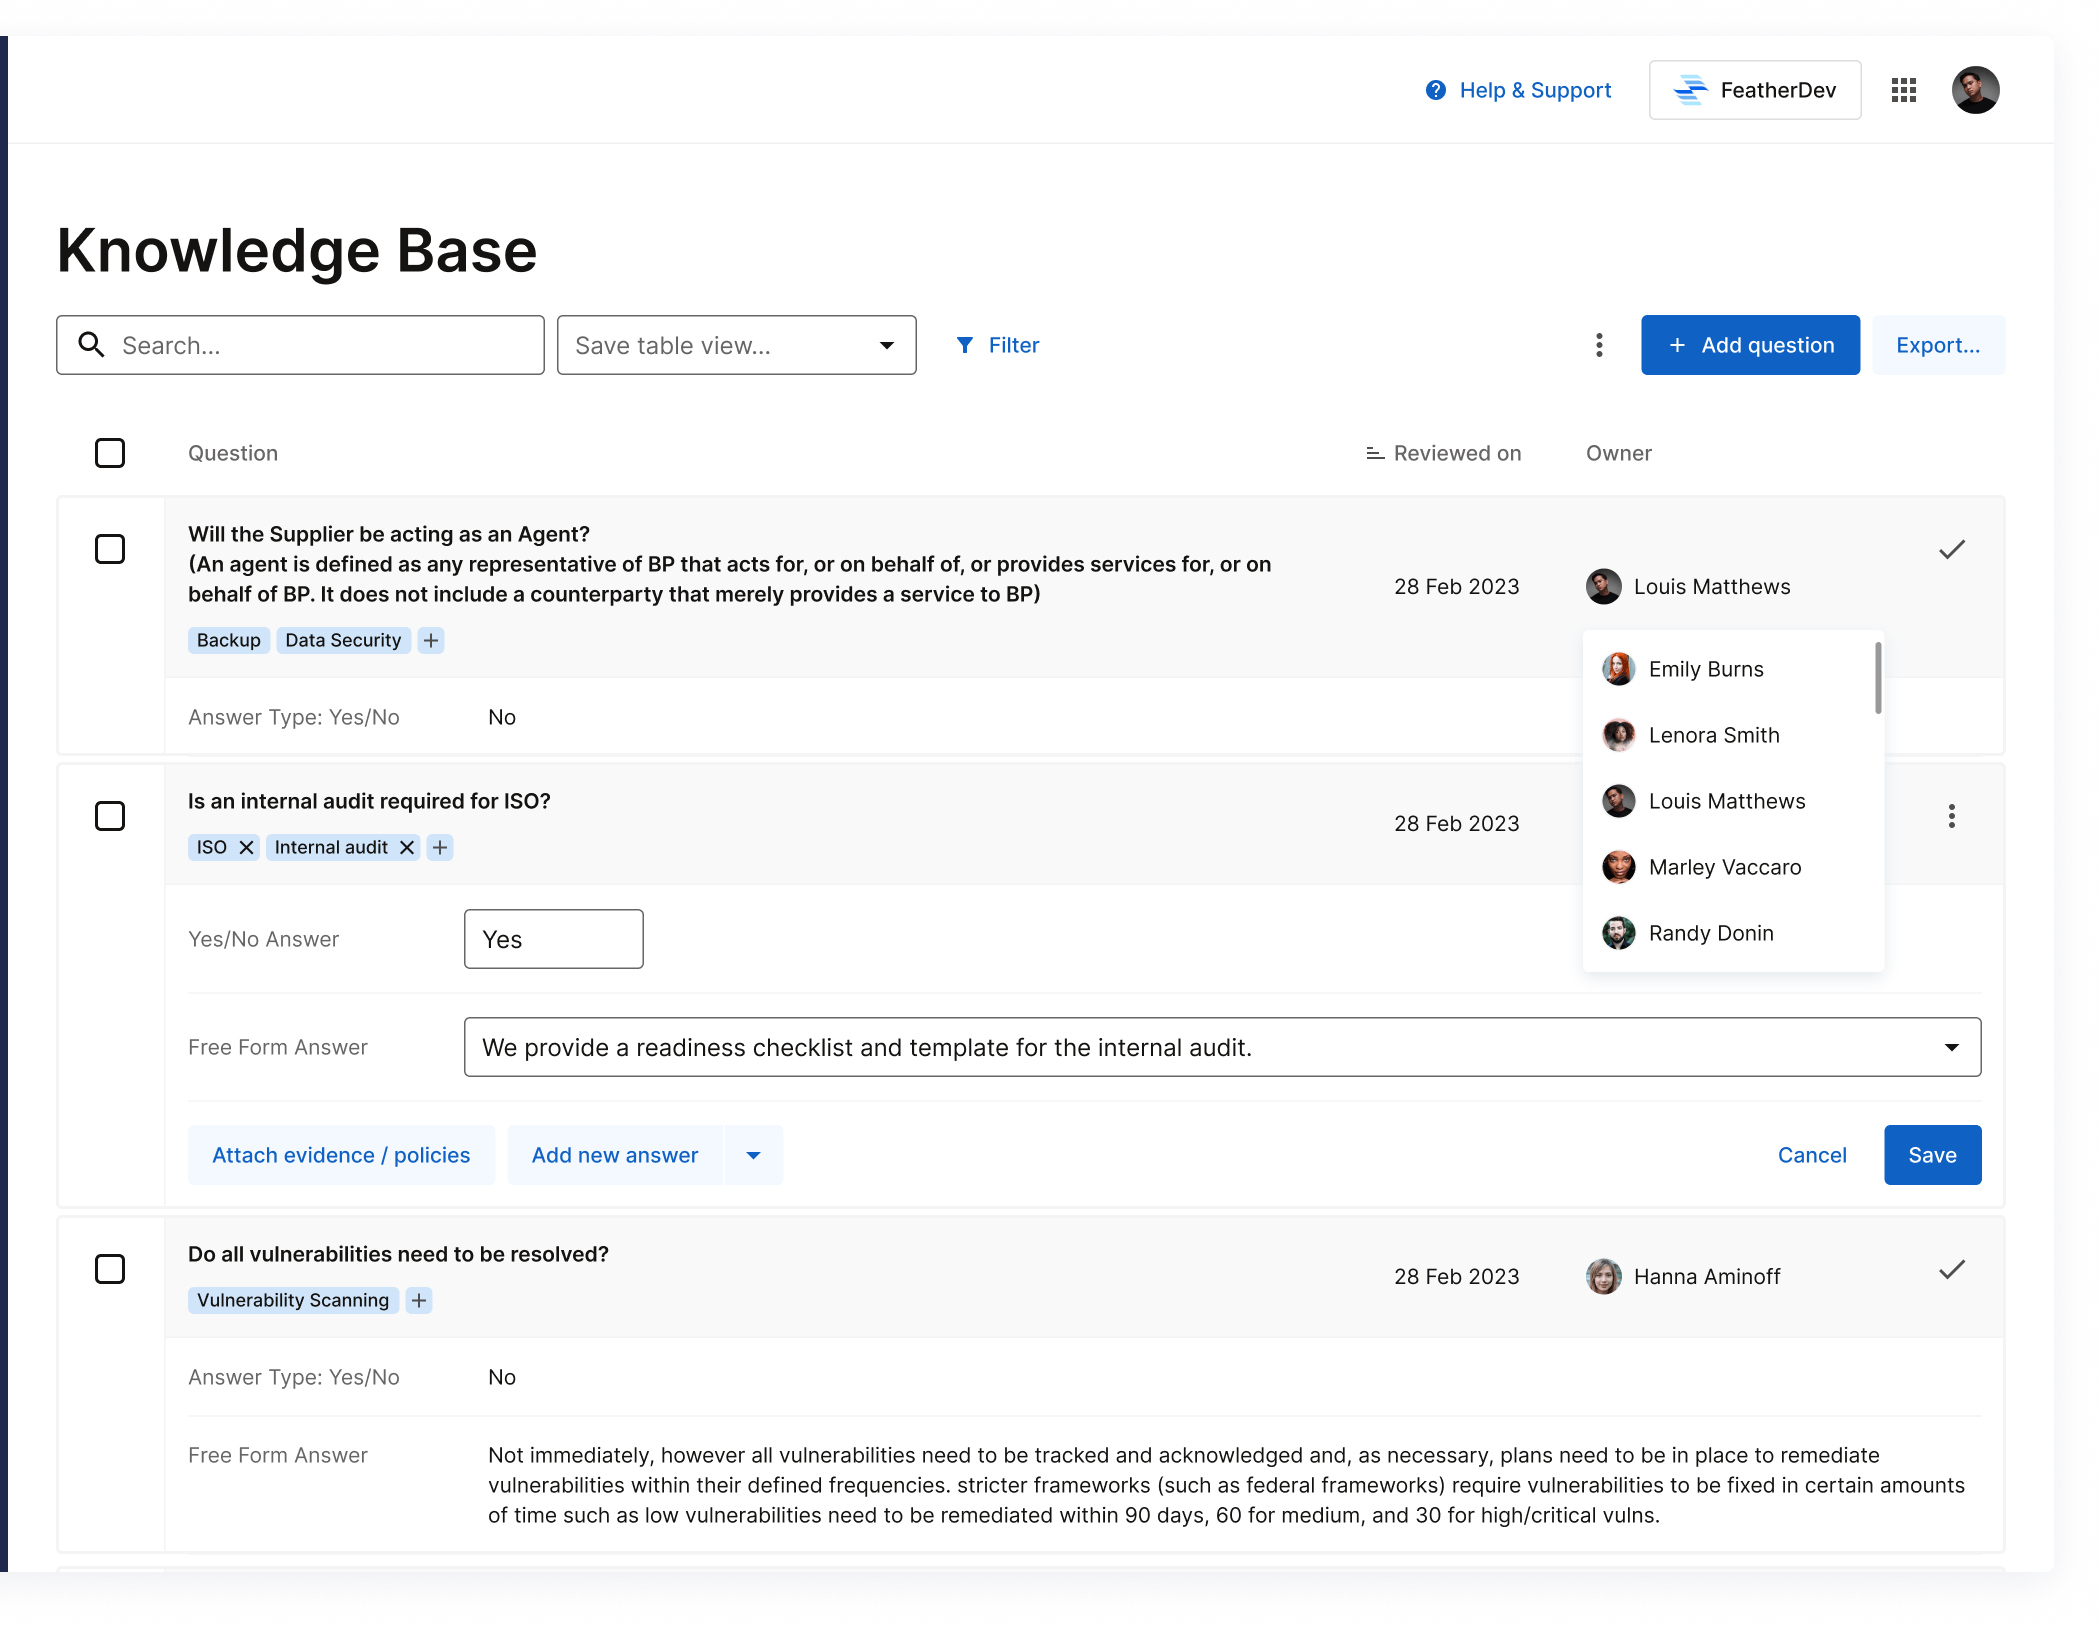Image resolution: width=2100 pixels, height=1626 pixels.
Task: Click the owner list scrollbar
Action: pyautogui.click(x=1878, y=678)
